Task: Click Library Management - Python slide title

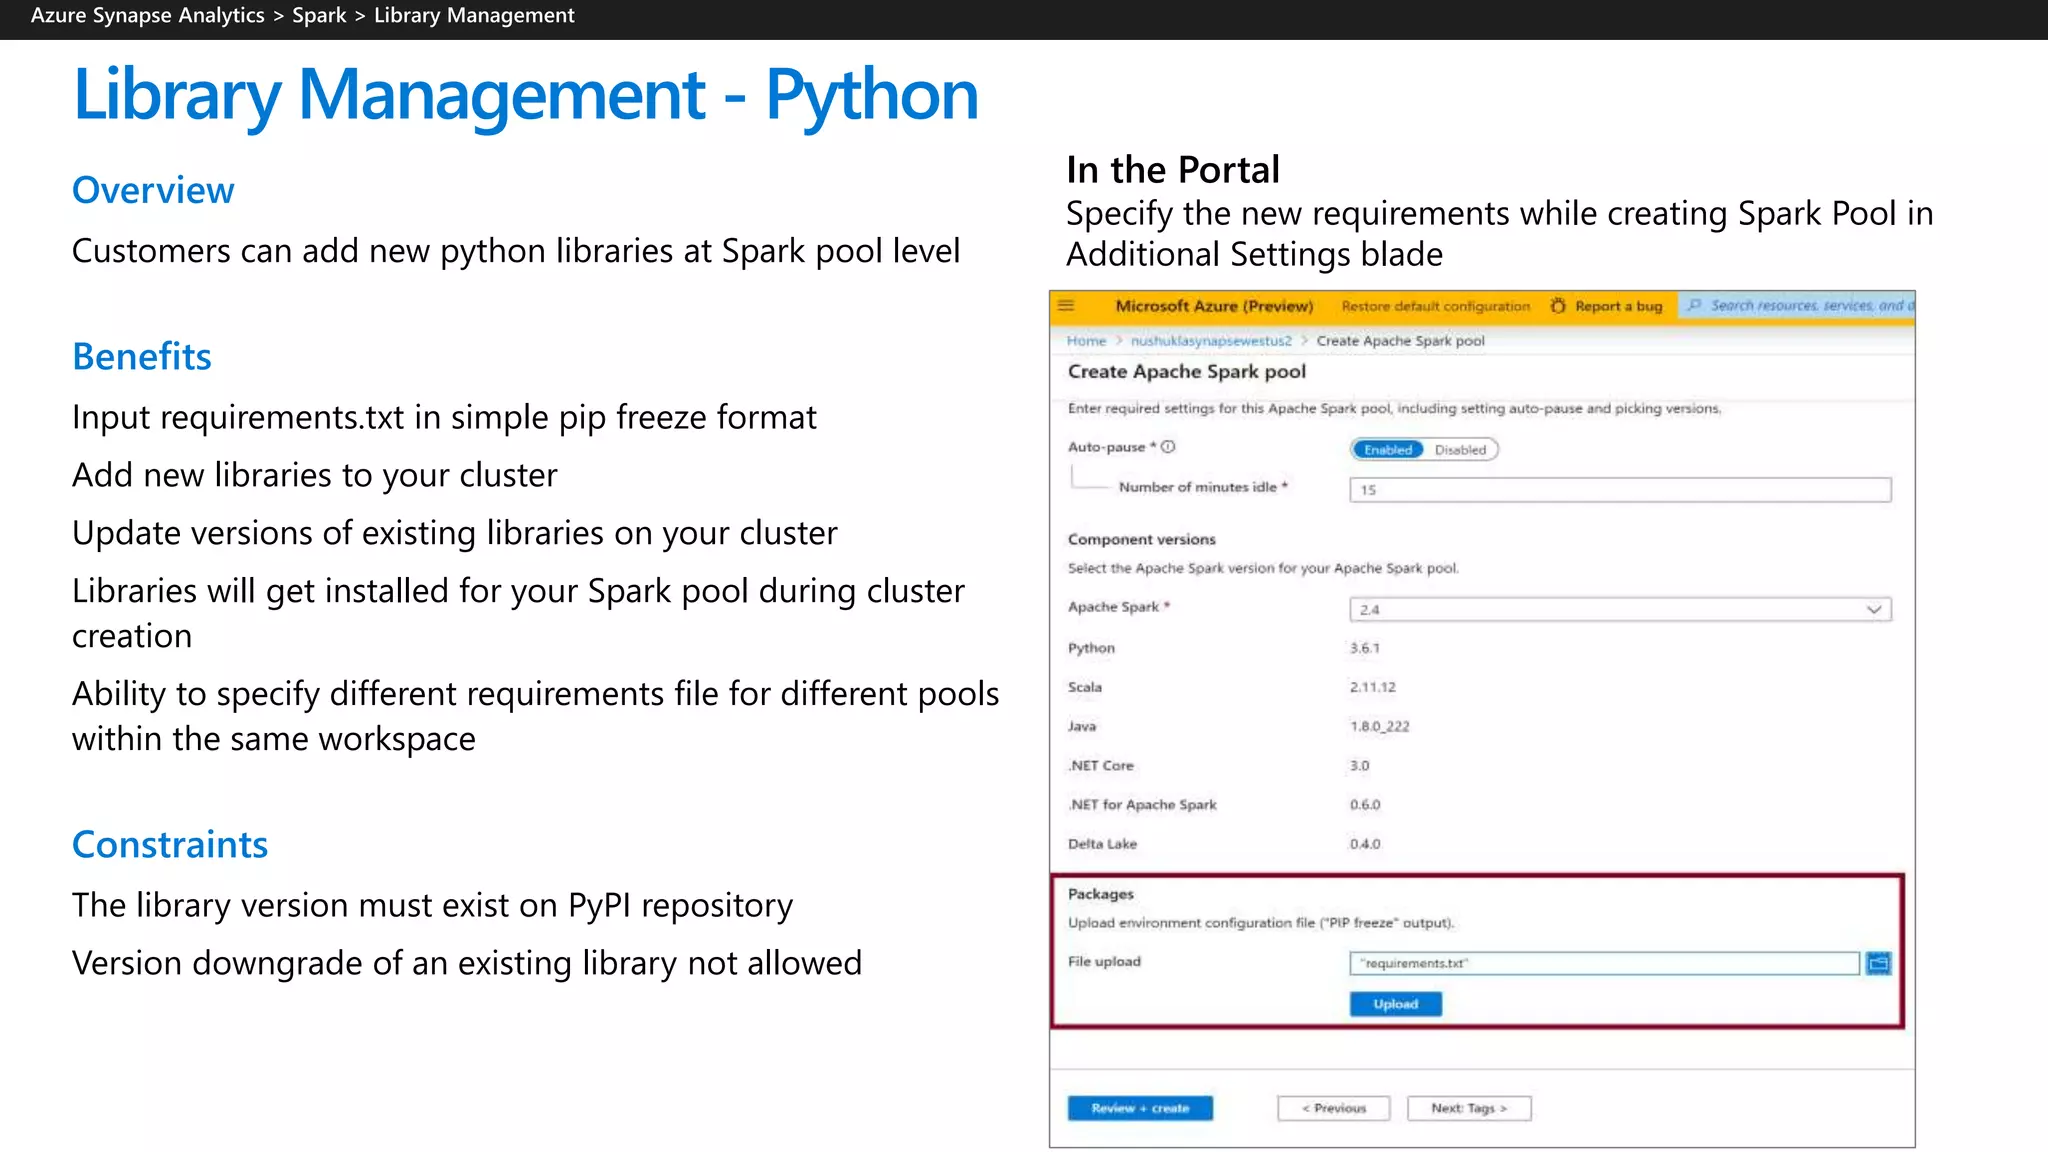Action: click(x=525, y=96)
